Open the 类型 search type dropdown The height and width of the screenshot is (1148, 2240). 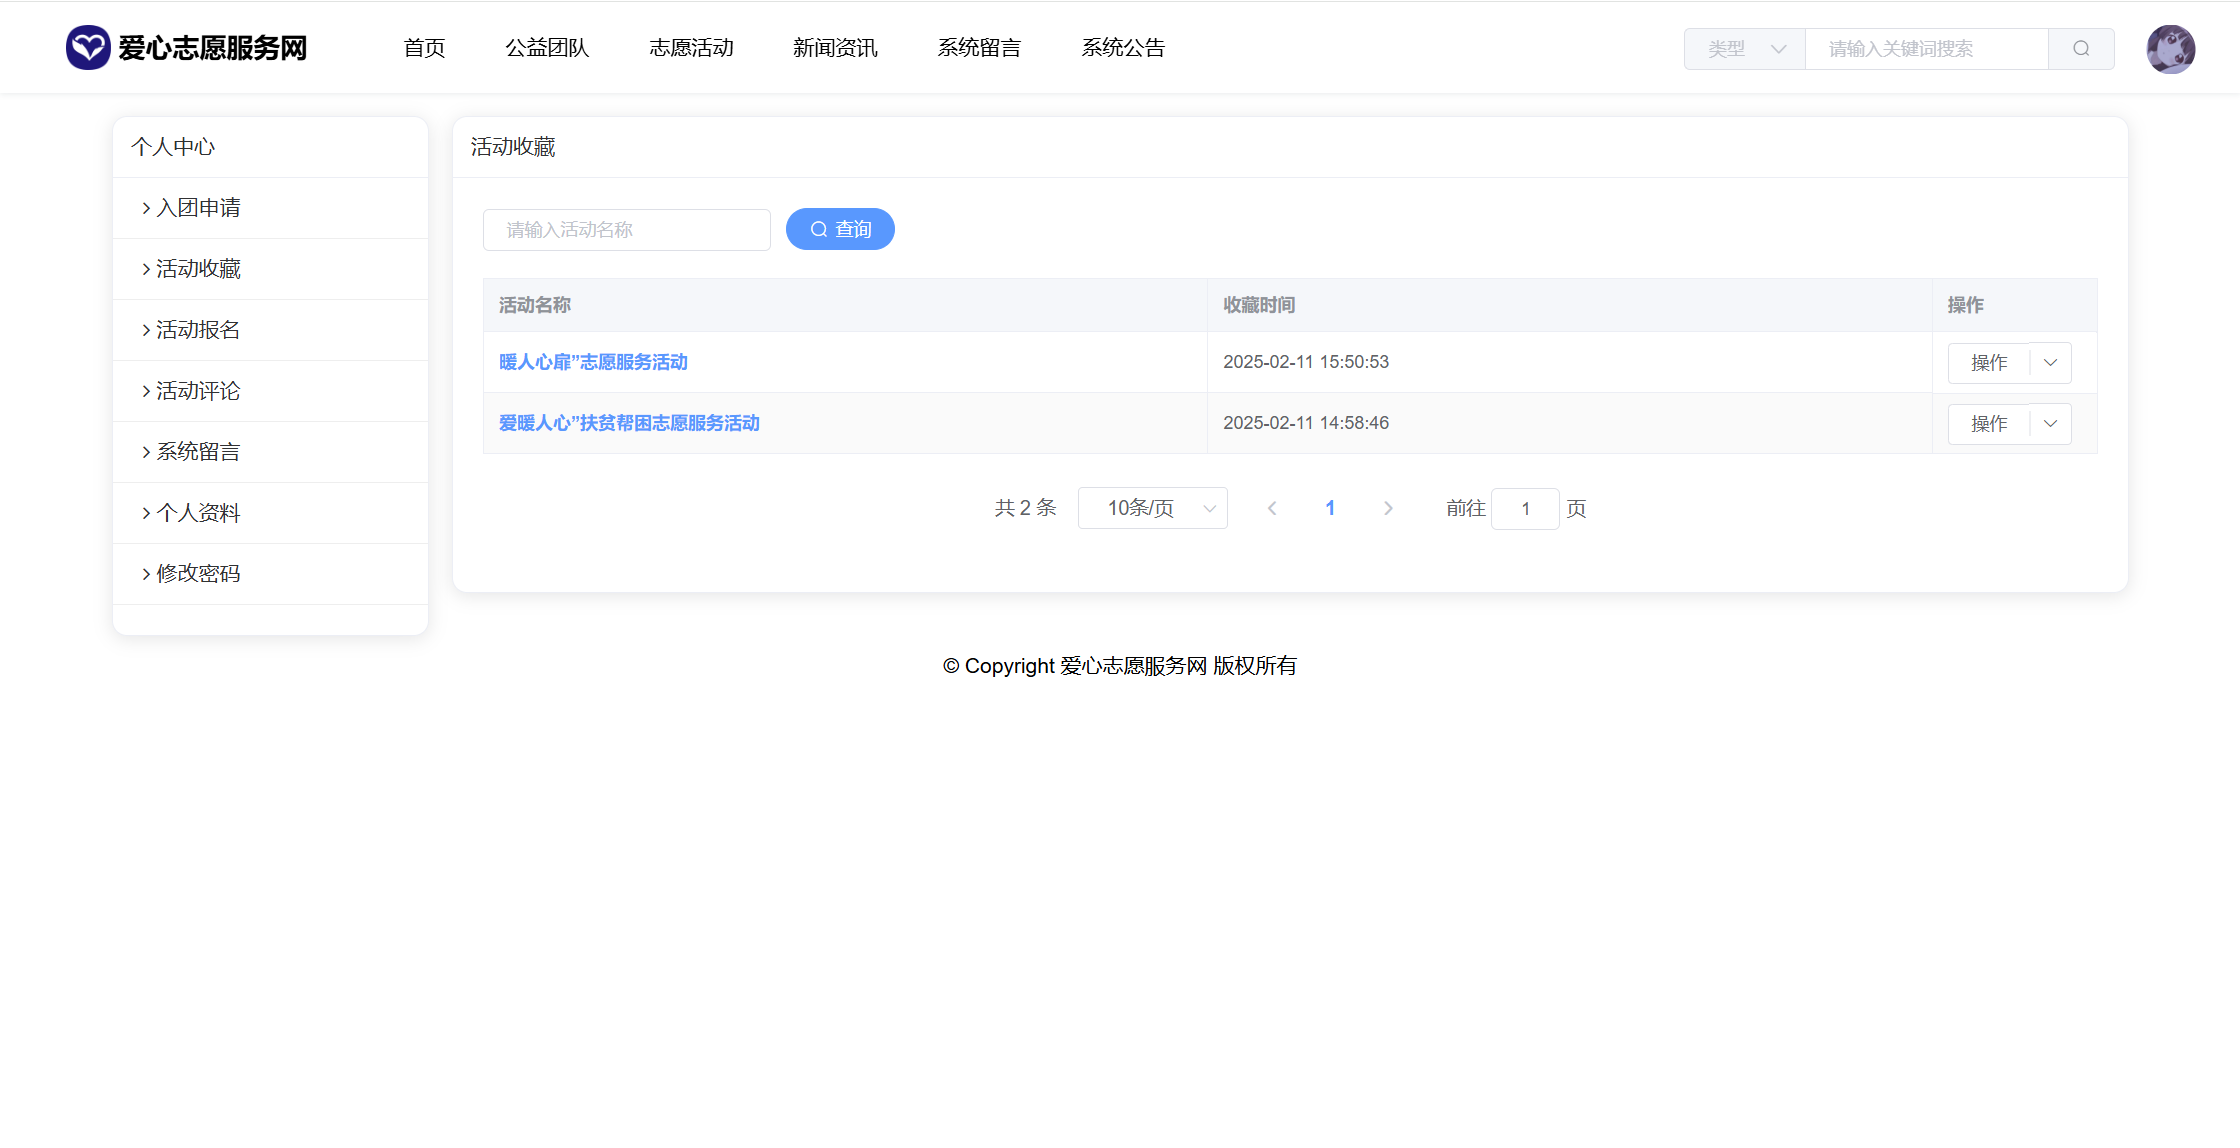tap(1745, 49)
